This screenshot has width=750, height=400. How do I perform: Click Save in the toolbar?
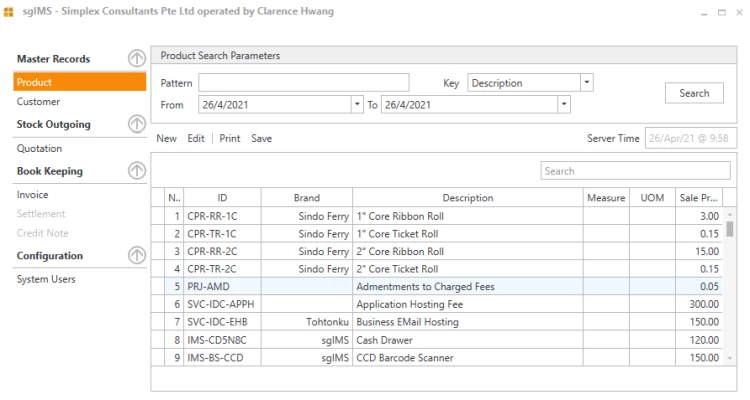(x=261, y=138)
